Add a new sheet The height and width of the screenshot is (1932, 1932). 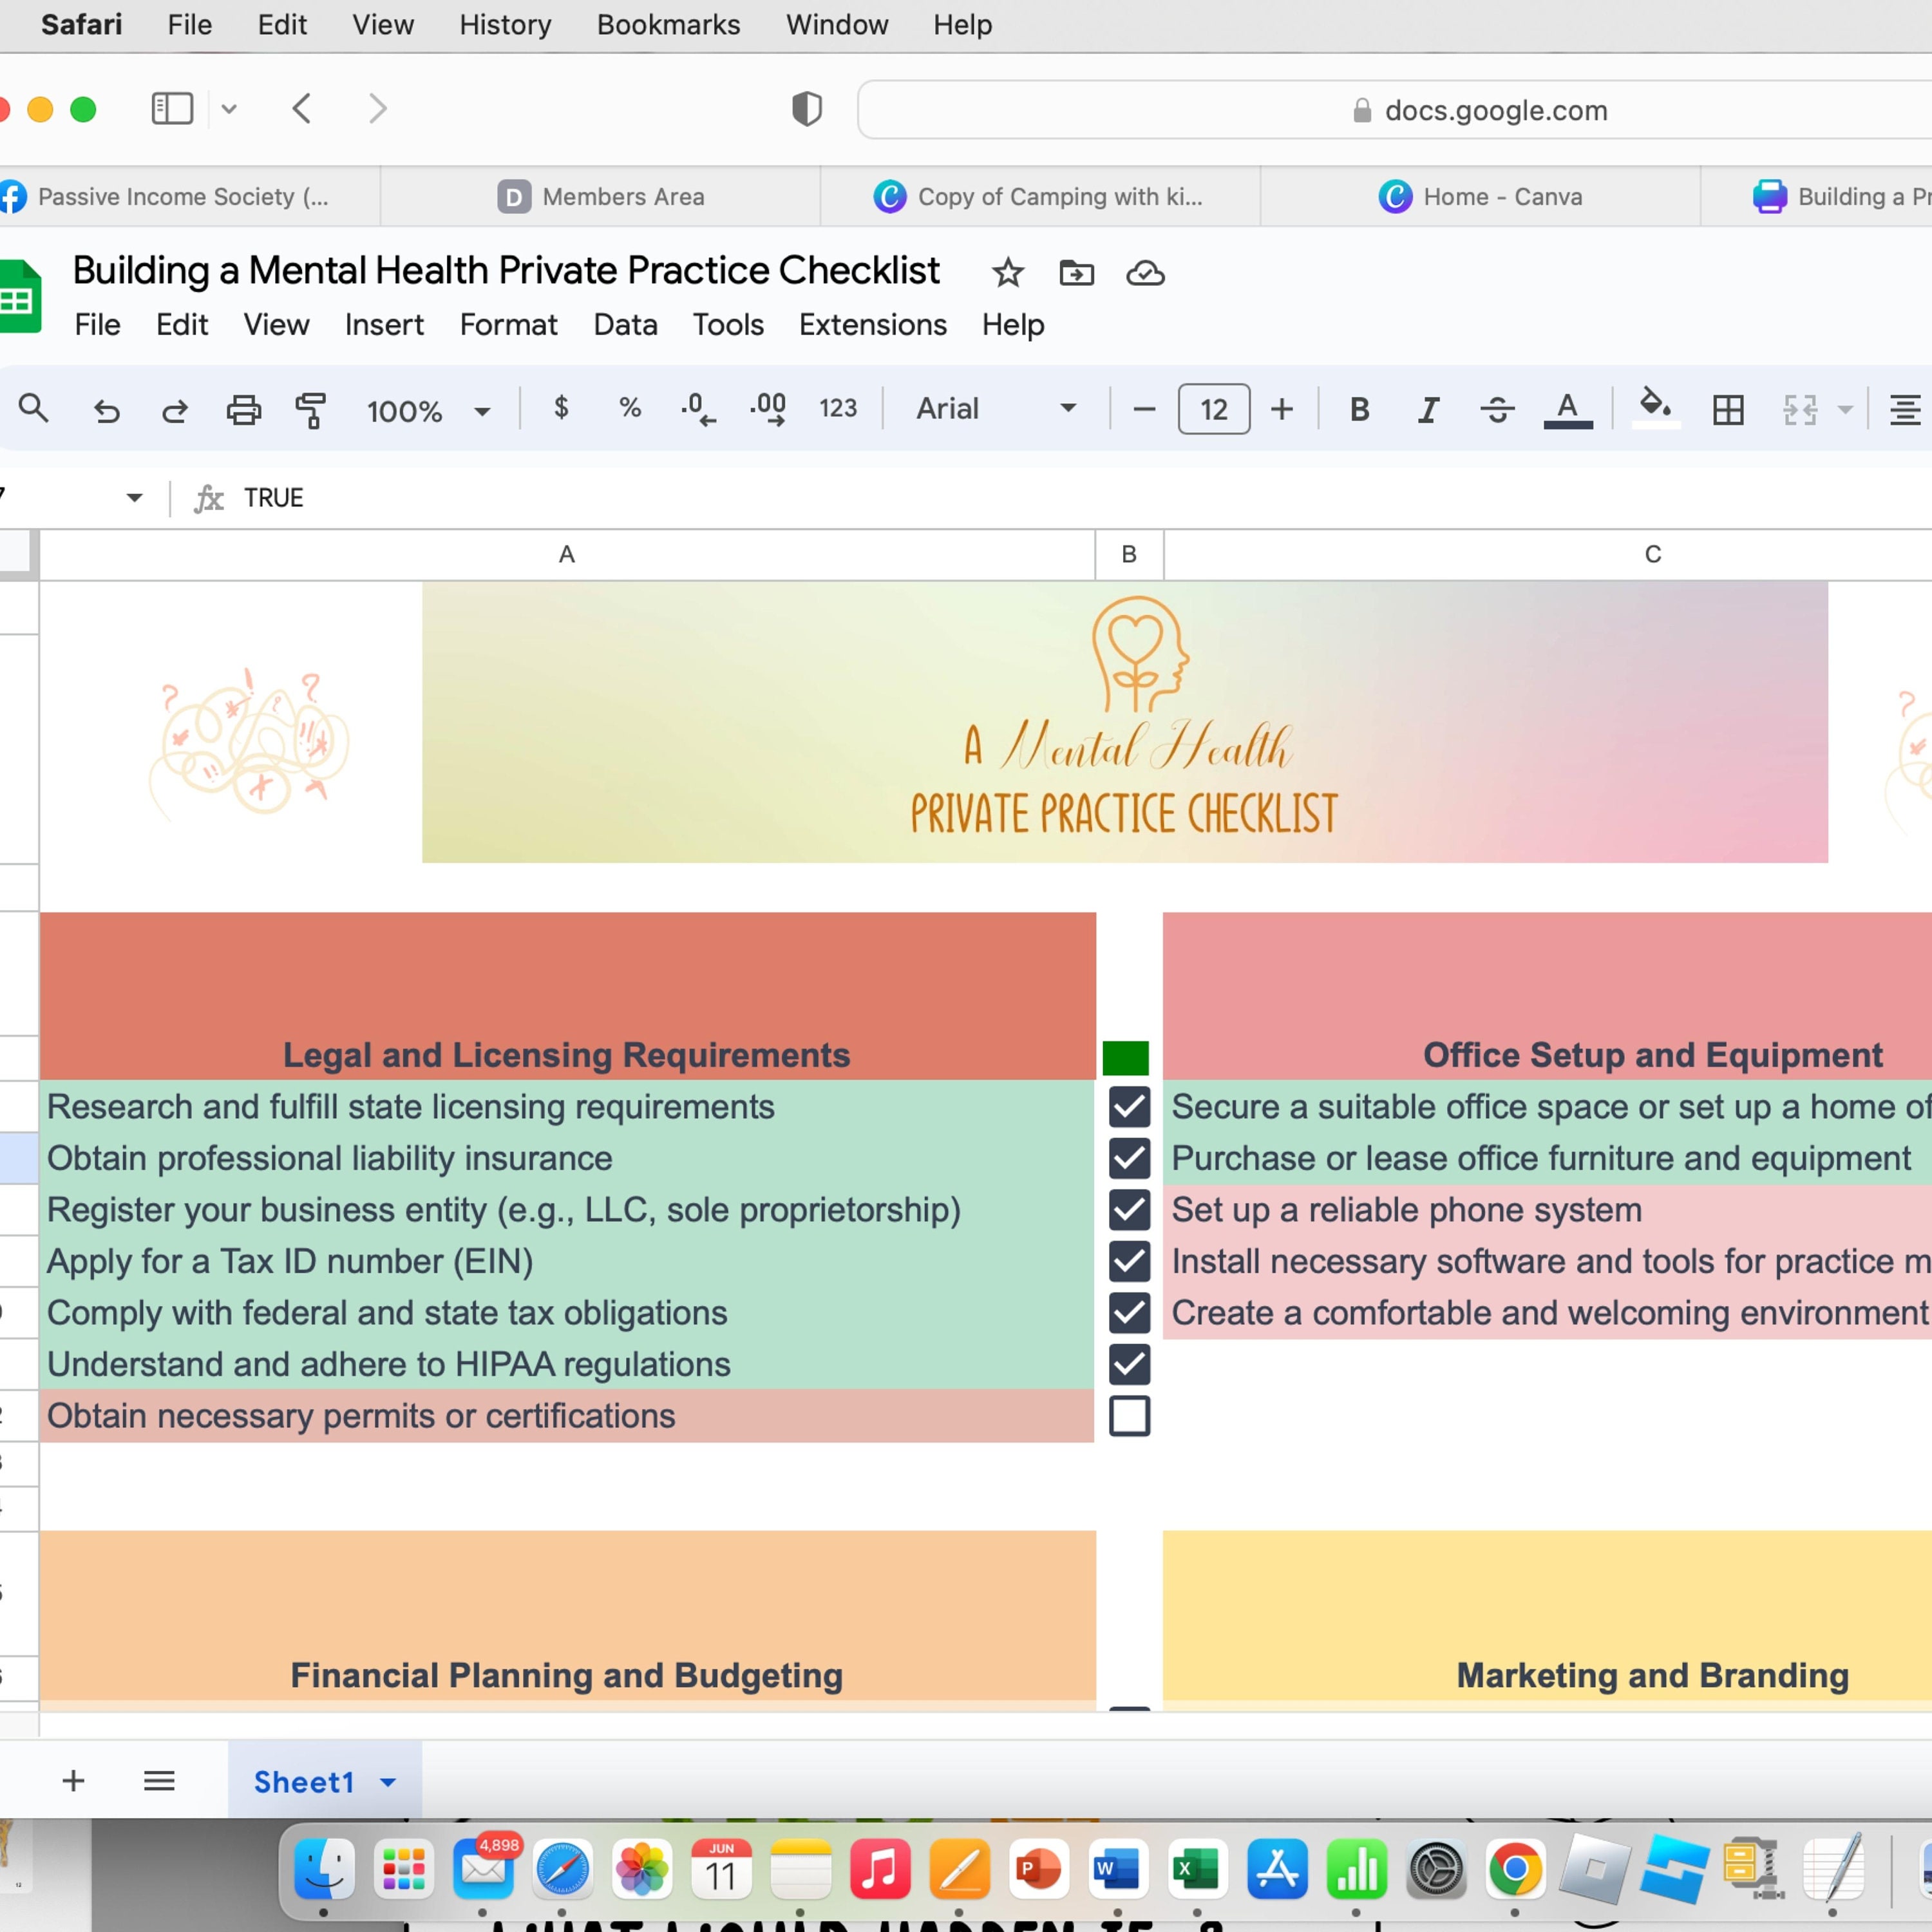[73, 1781]
